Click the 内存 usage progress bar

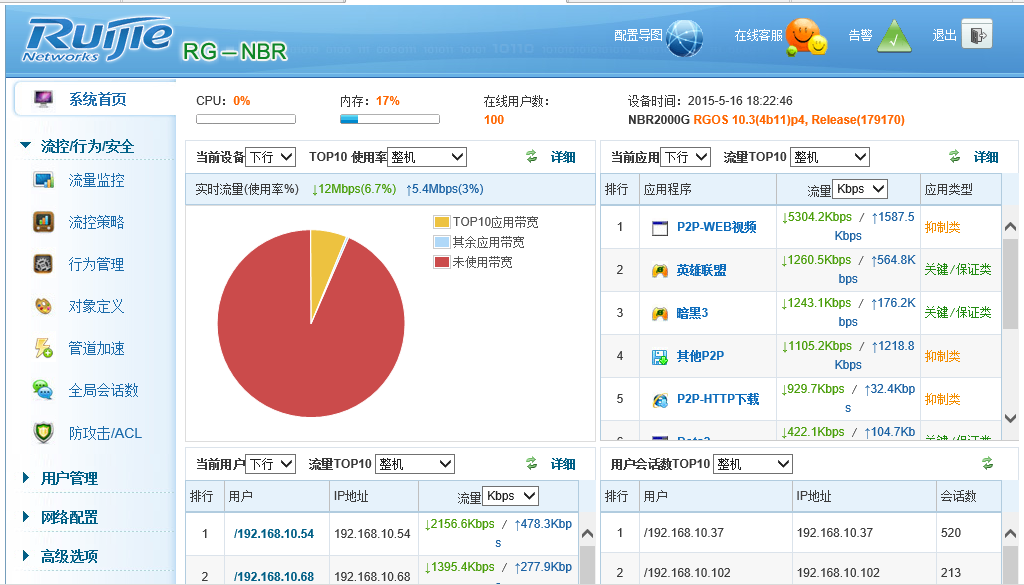click(390, 119)
